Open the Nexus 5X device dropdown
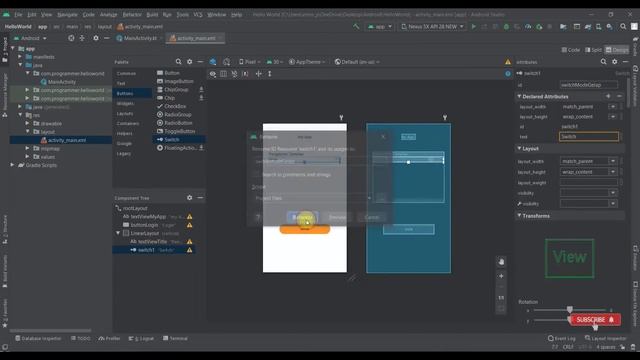Viewport: 640px width, 360px height. [433, 27]
